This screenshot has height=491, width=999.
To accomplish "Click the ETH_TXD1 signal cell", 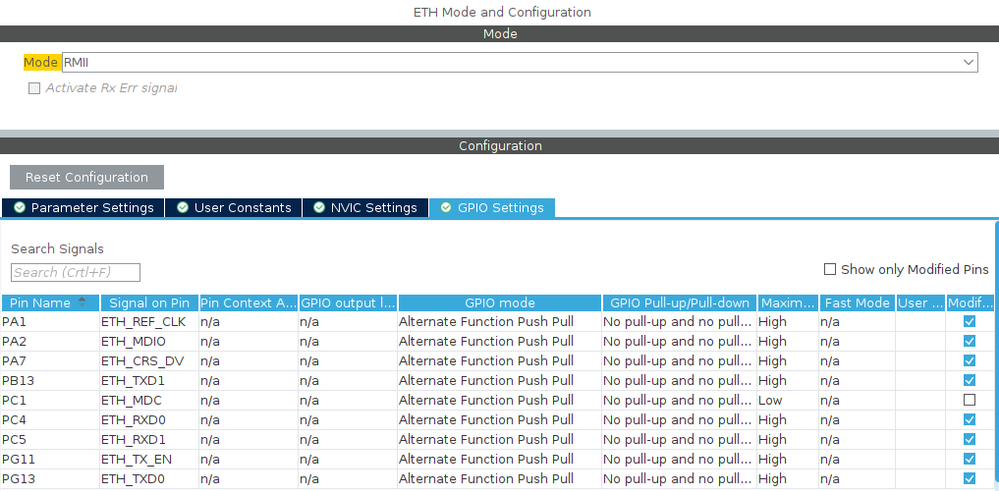I will [149, 380].
